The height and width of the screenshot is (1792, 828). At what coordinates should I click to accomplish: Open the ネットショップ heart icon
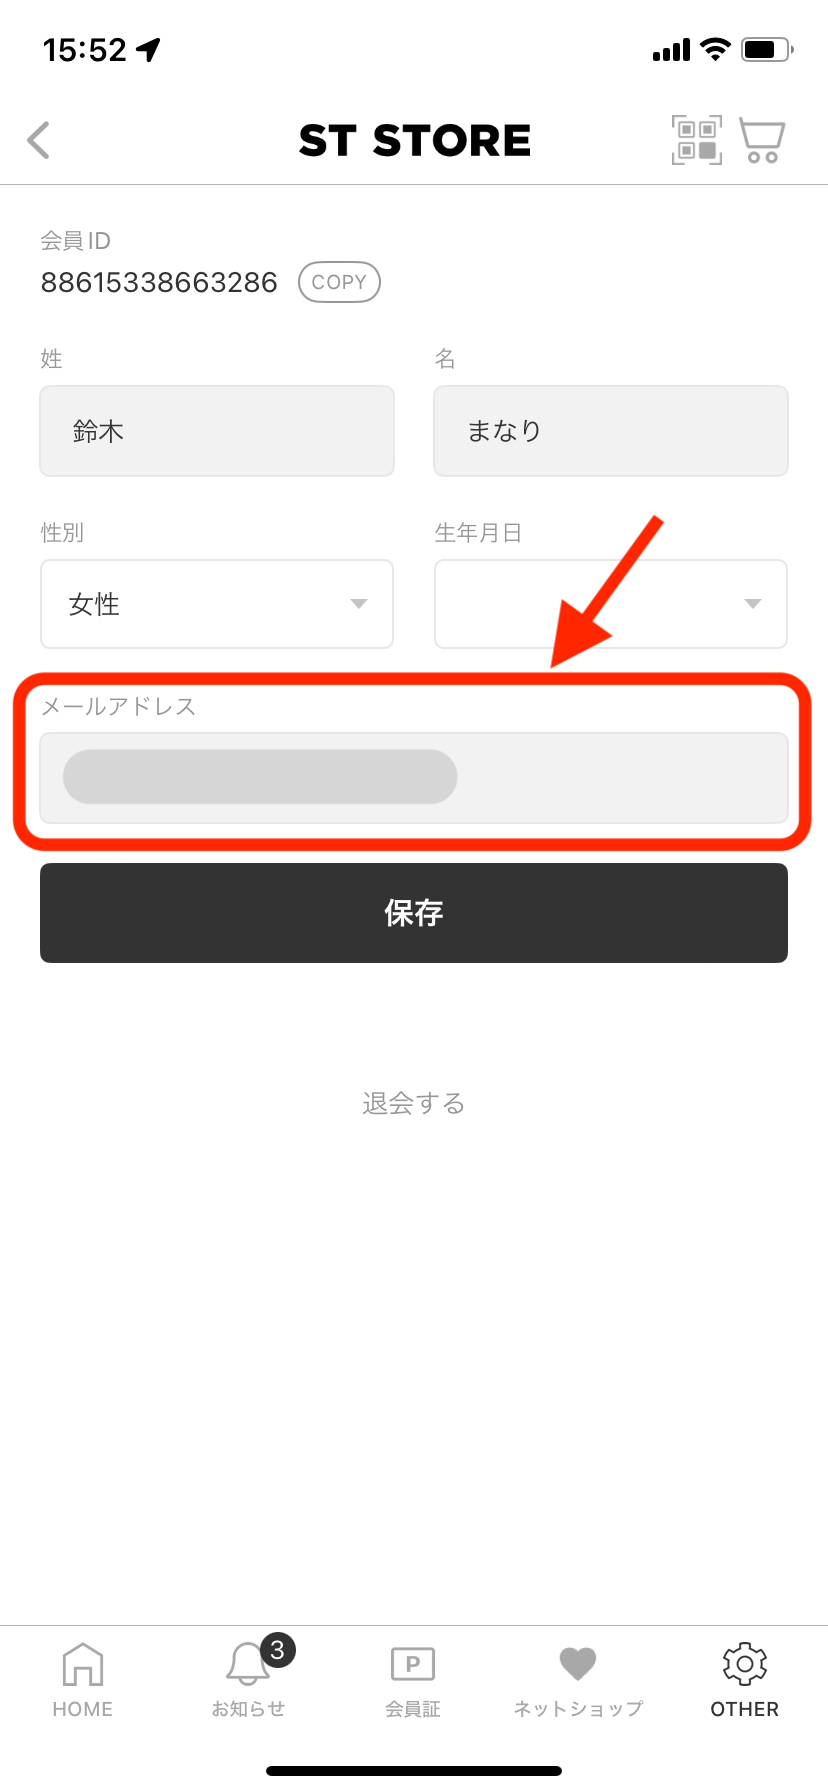point(578,1664)
